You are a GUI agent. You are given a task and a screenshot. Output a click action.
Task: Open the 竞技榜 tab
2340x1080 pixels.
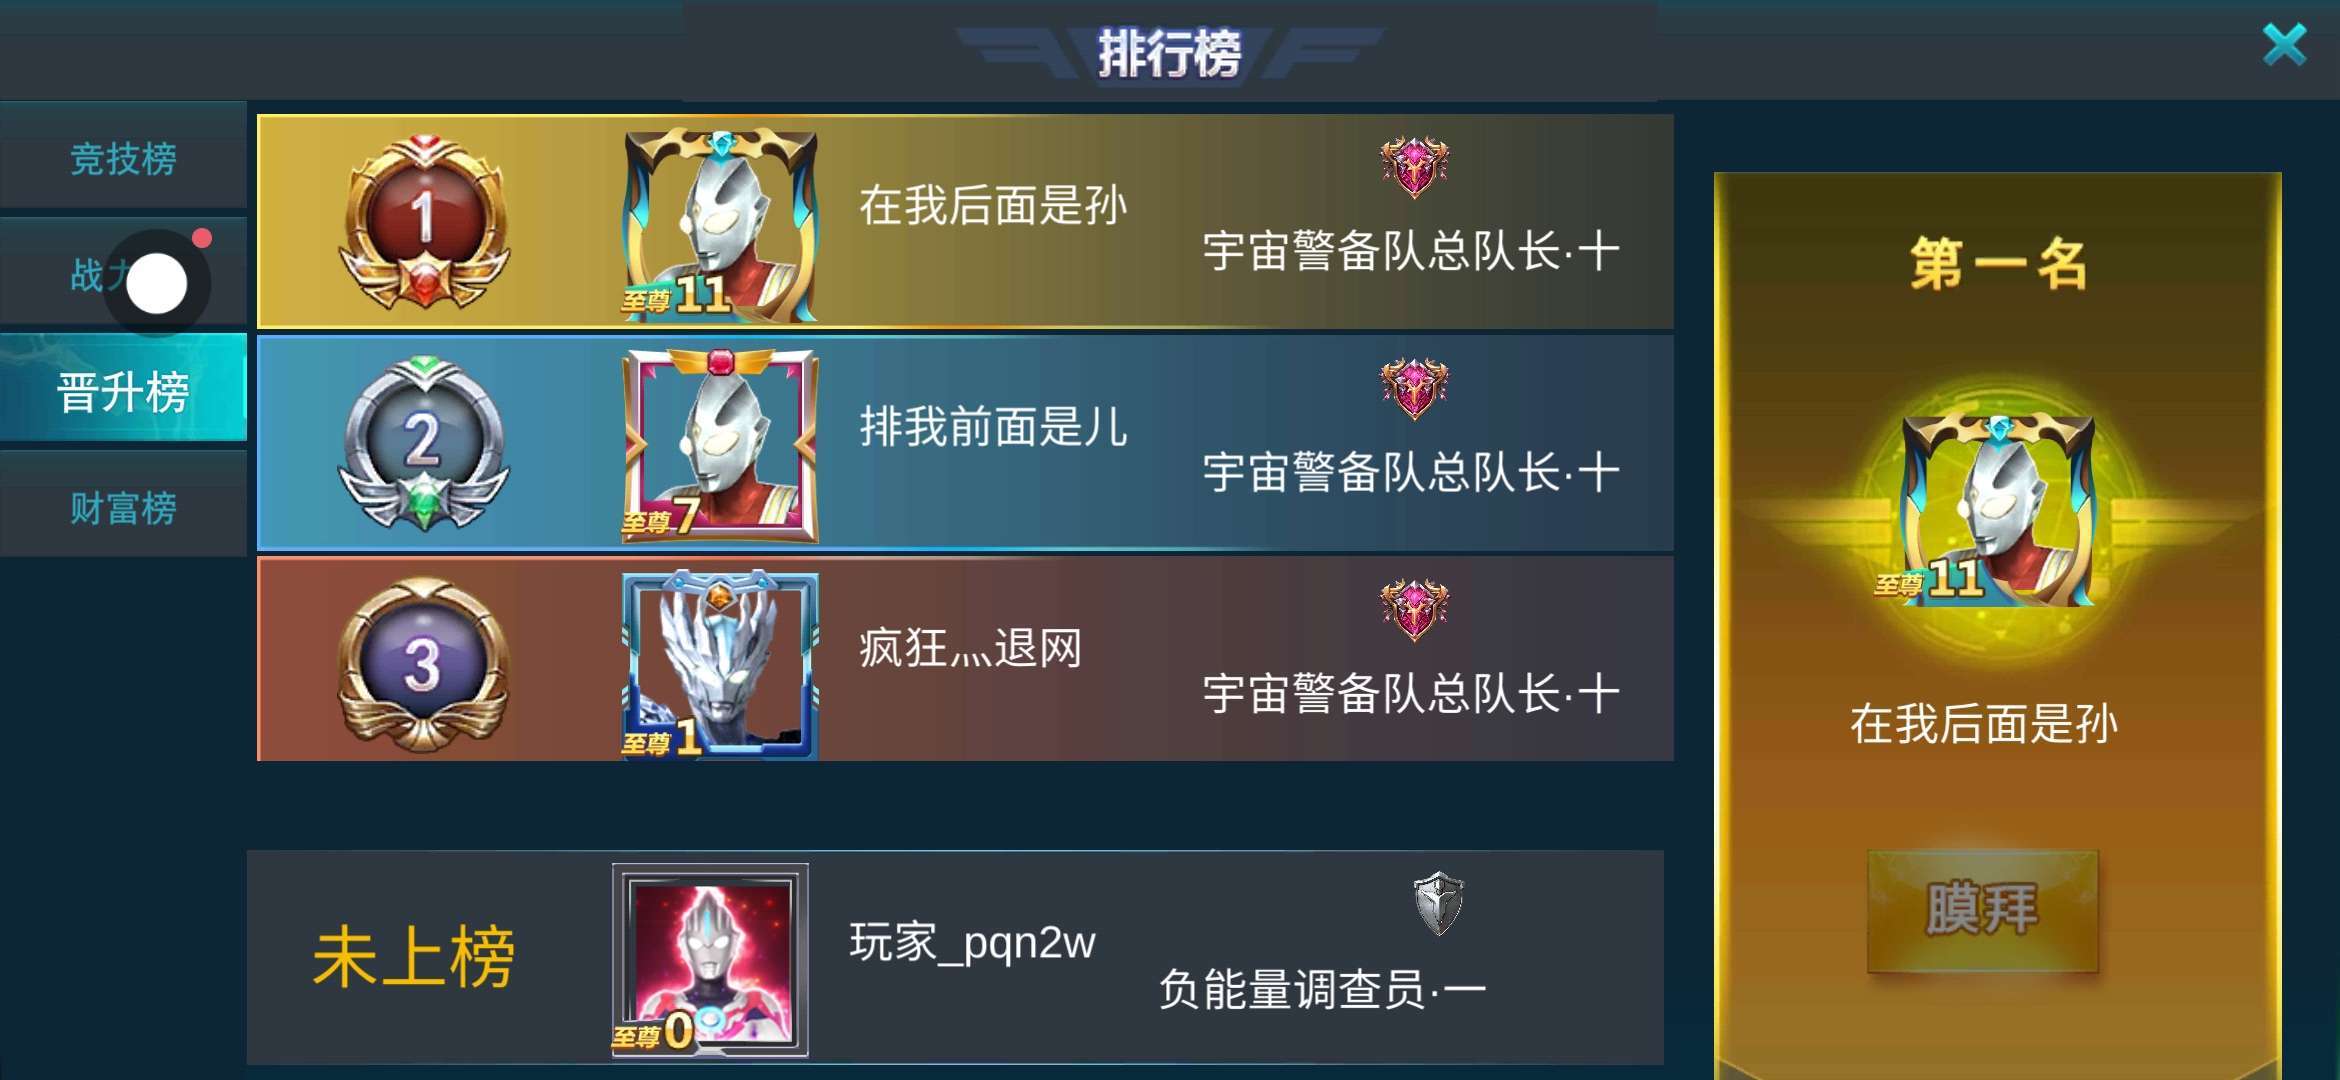click(123, 157)
